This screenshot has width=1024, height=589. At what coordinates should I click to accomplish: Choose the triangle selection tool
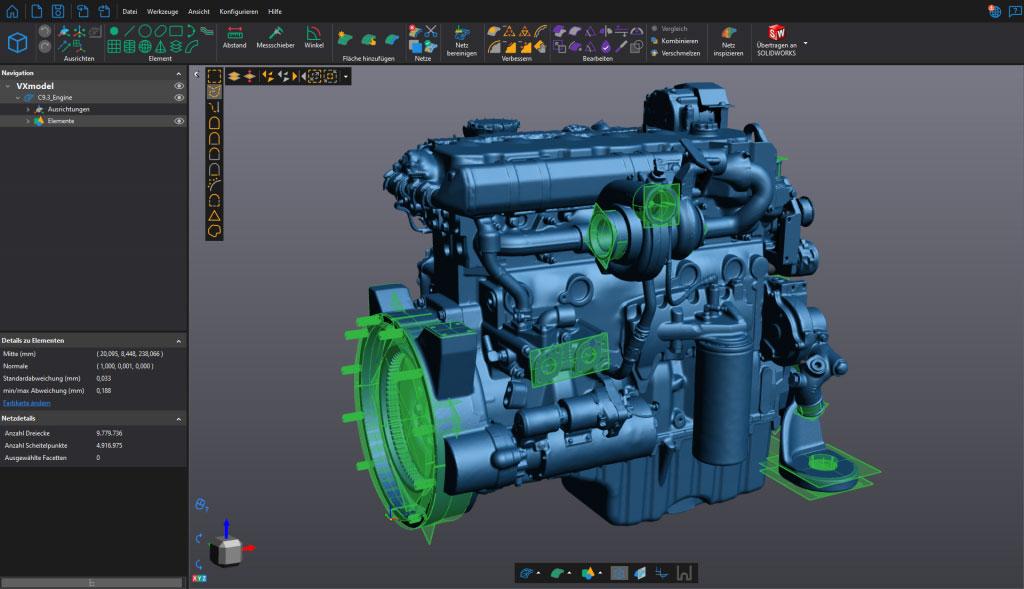pos(214,215)
